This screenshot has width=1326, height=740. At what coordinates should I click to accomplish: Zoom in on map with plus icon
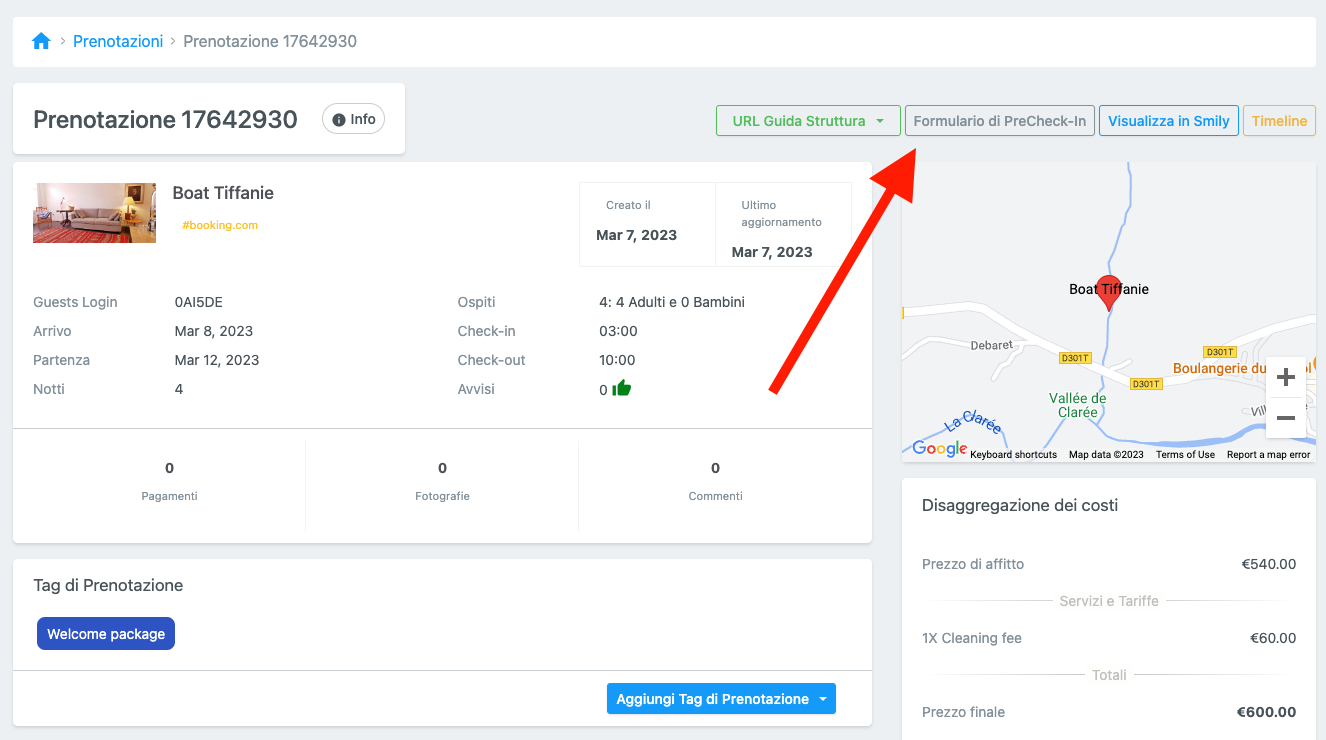click(1286, 378)
